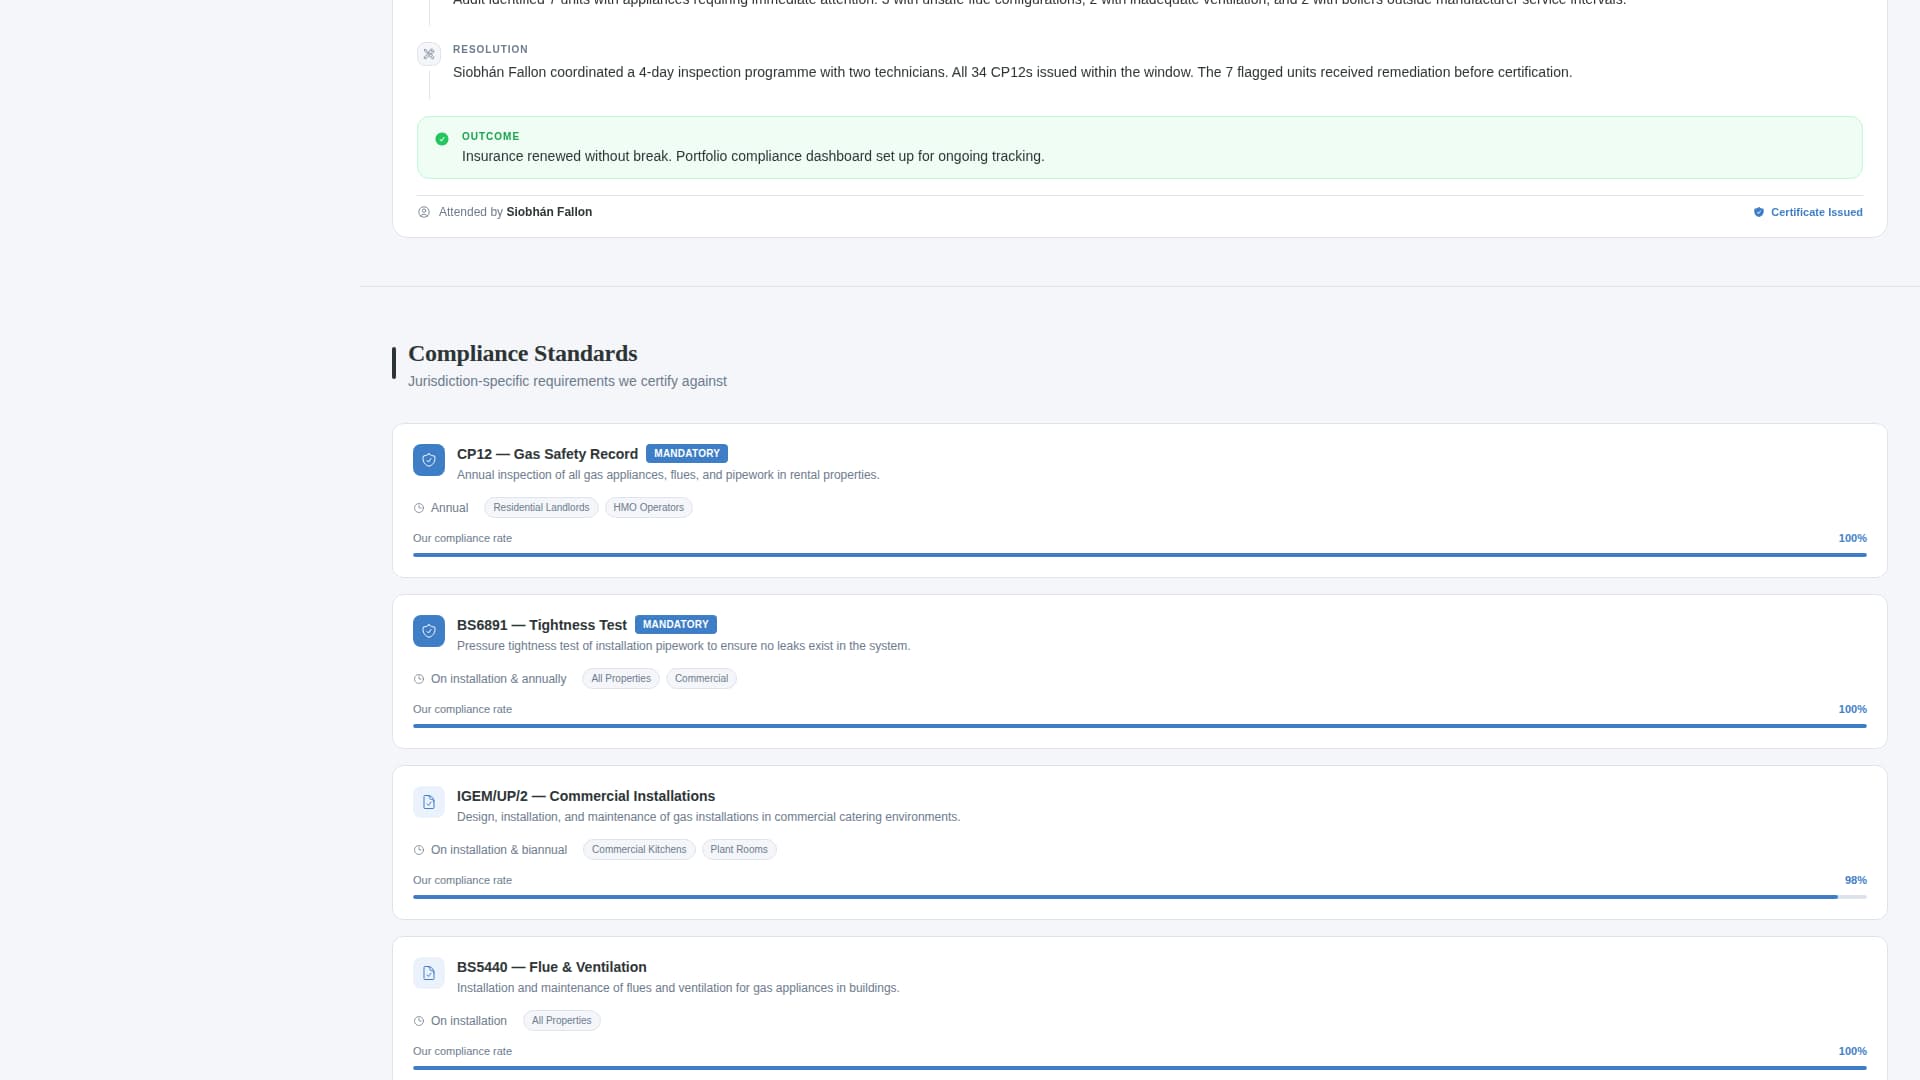Click the RESOLUTION section label

(x=490, y=49)
